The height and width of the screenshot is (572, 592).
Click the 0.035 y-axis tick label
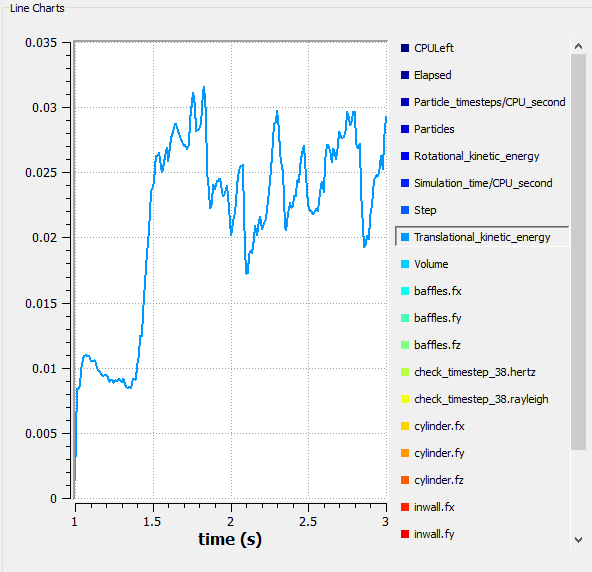pos(41,43)
